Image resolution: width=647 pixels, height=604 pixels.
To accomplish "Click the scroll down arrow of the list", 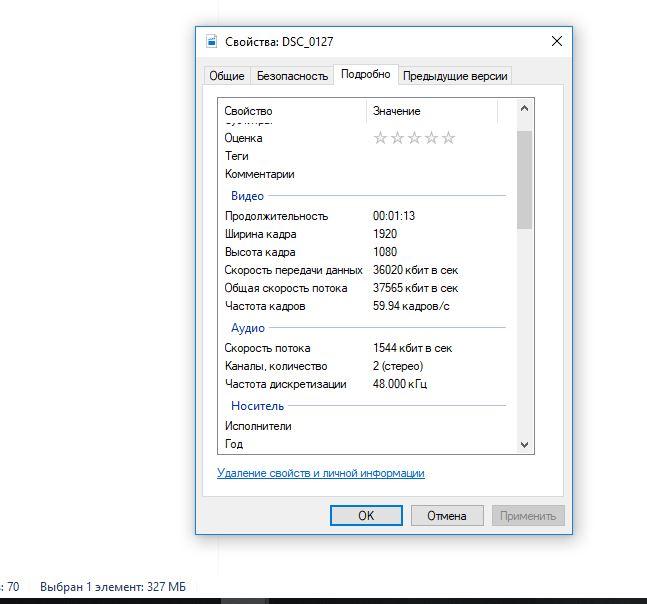I will pyautogui.click(x=524, y=445).
